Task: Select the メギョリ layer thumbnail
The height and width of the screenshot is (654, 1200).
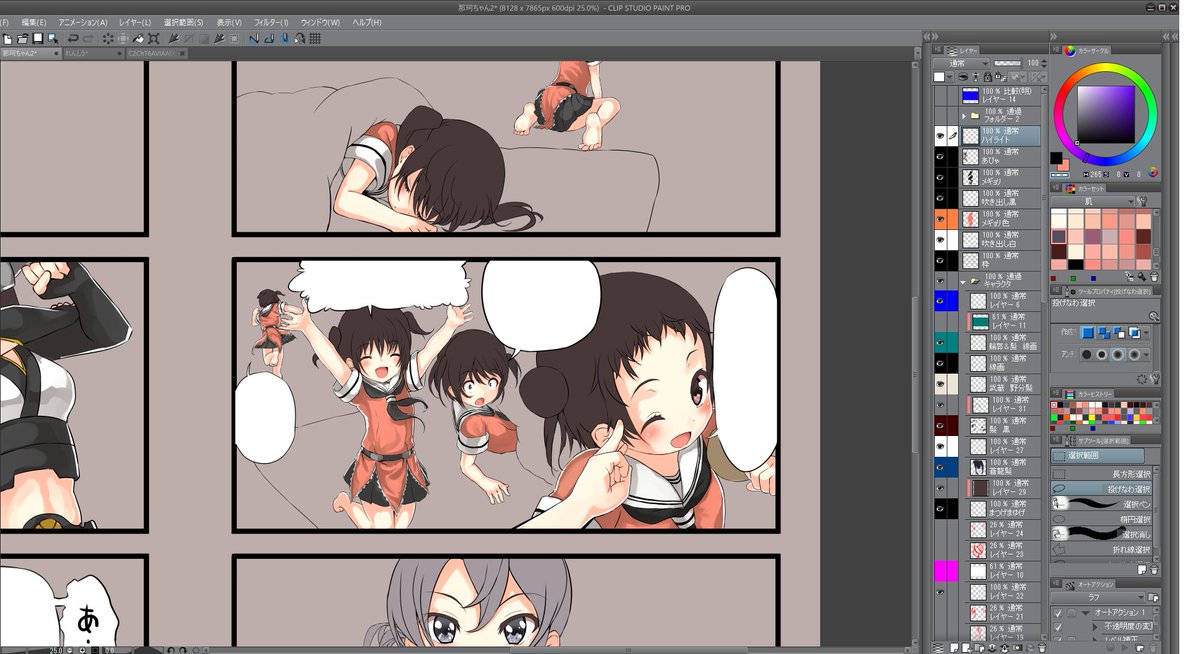Action: [x=970, y=178]
